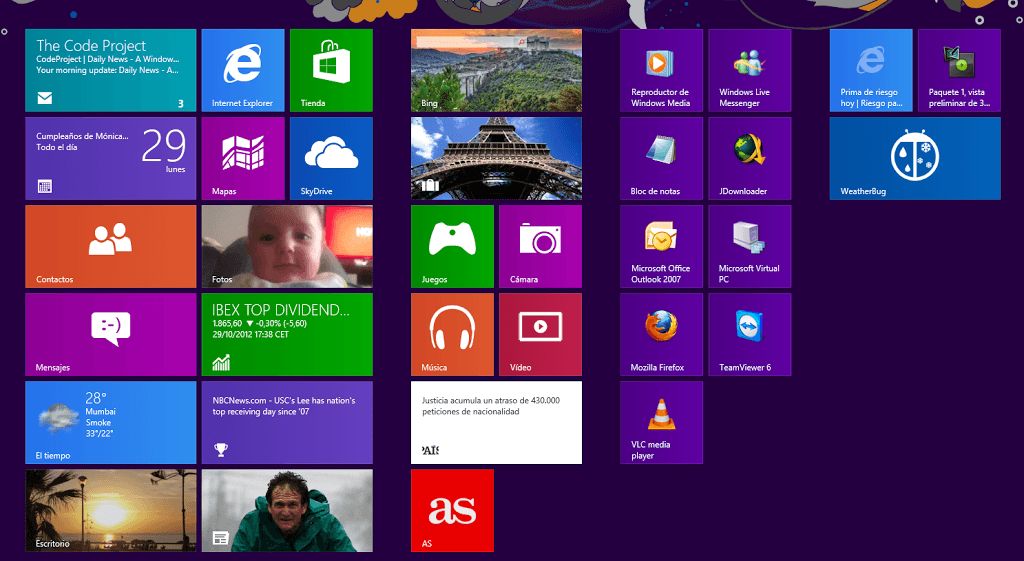
Task: Launch JDownloader
Action: (x=750, y=159)
